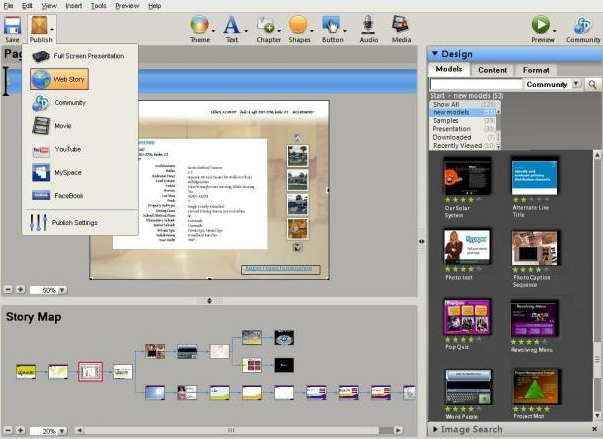Click the model search text field
This screenshot has height=439, width=603.
(x=476, y=84)
